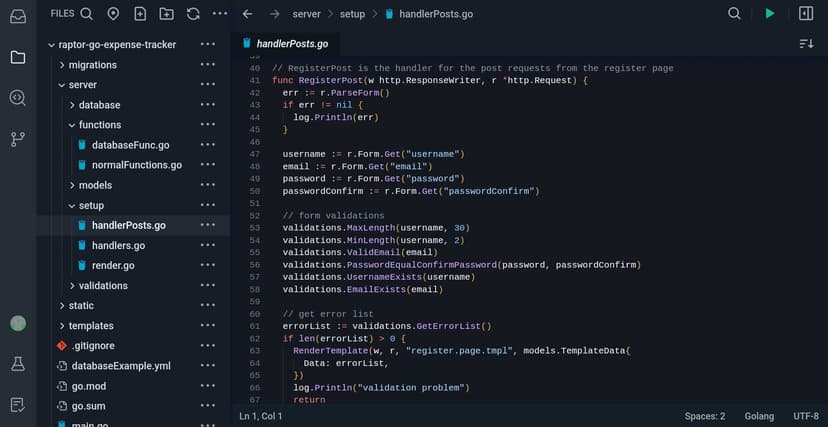
Task: Collapse the server folder
Action: (62, 85)
